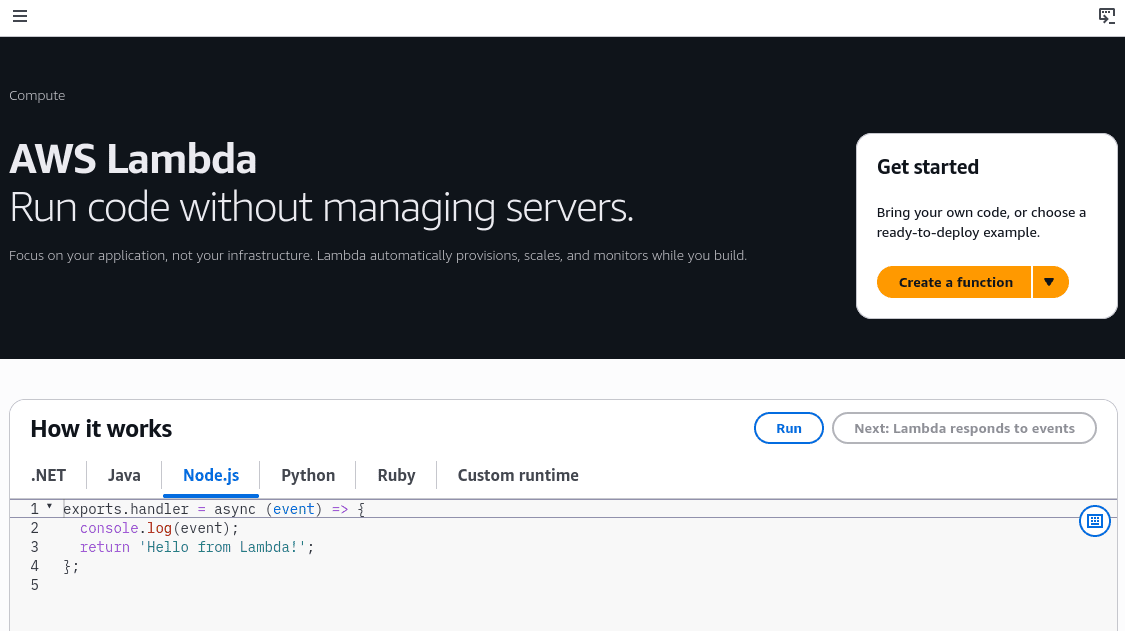Click the editor keyboard shortcuts icon
This screenshot has height=631, width=1125.
1095,521
